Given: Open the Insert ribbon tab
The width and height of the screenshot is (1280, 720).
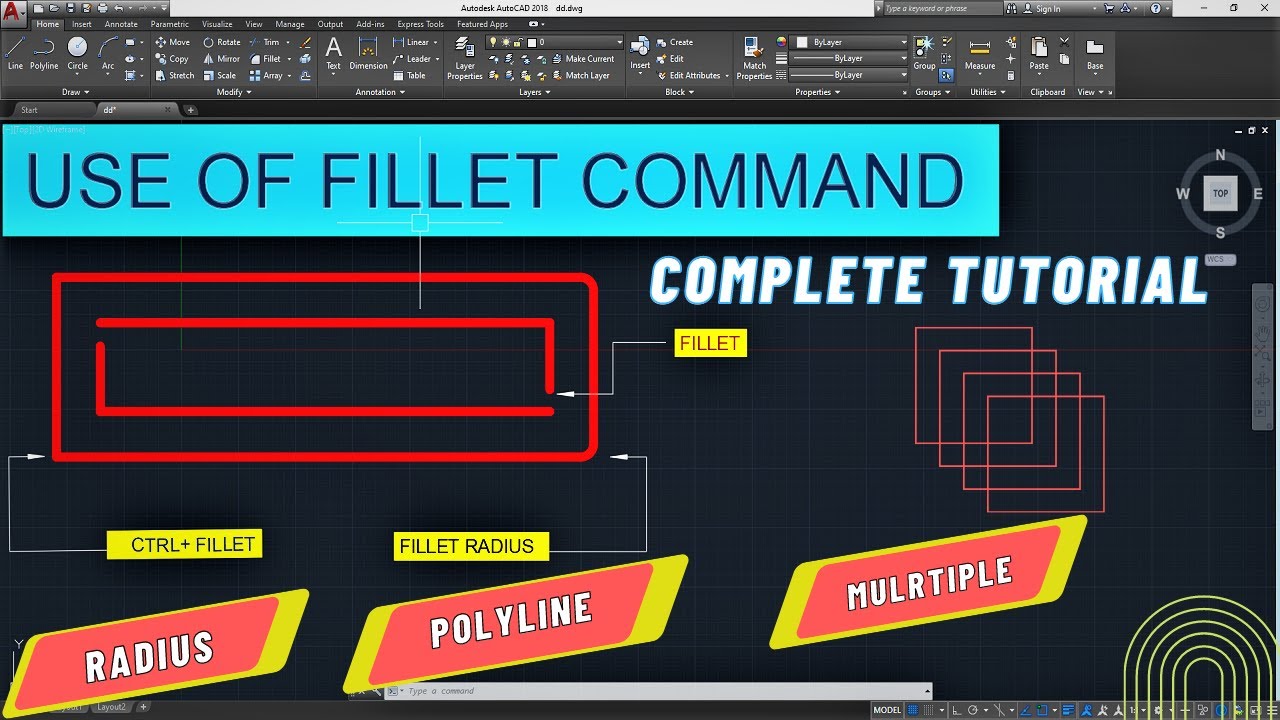Looking at the screenshot, I should [x=82, y=24].
